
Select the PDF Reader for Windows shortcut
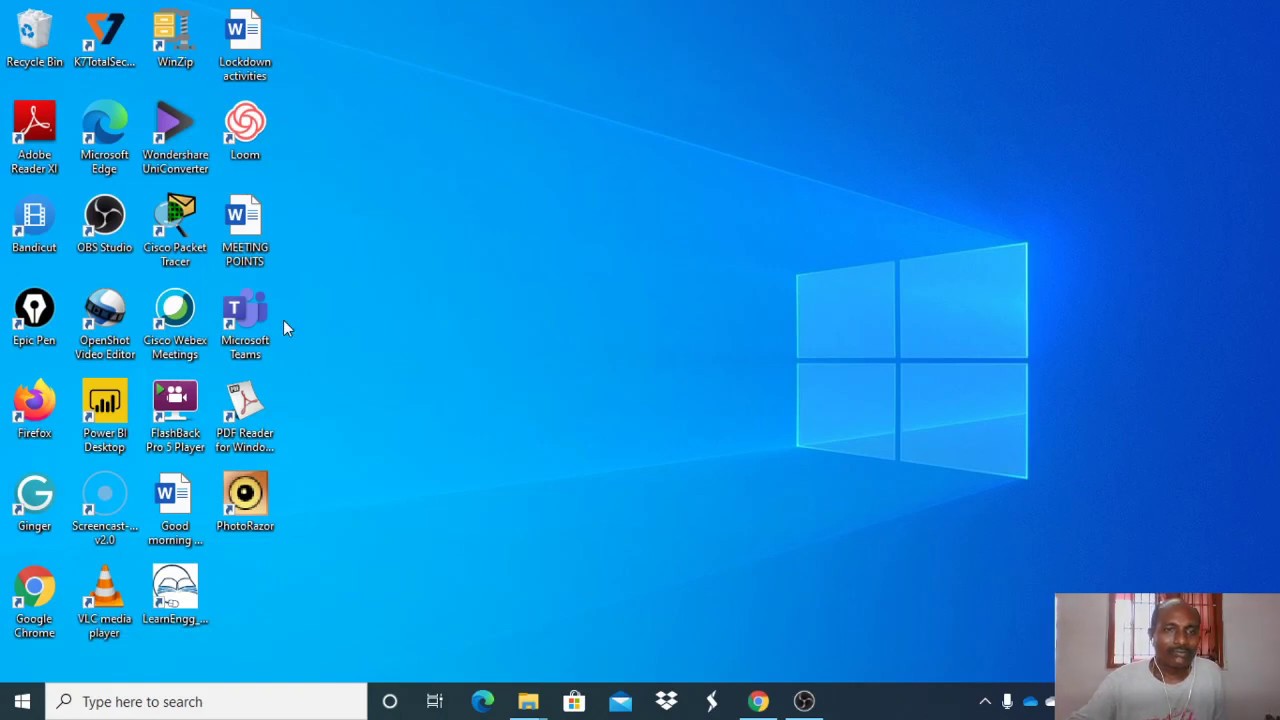(245, 418)
